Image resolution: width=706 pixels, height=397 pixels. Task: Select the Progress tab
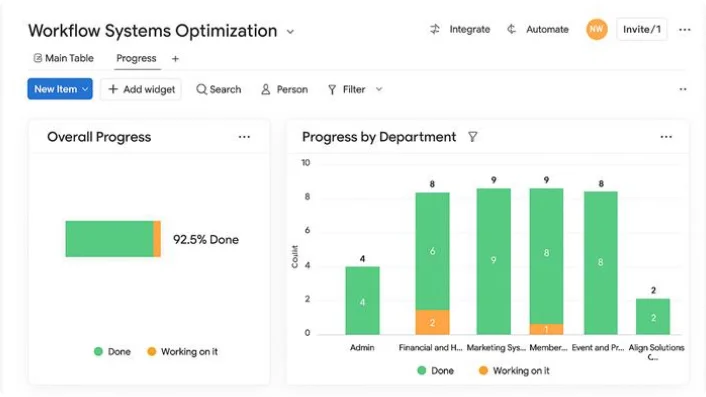coord(136,59)
